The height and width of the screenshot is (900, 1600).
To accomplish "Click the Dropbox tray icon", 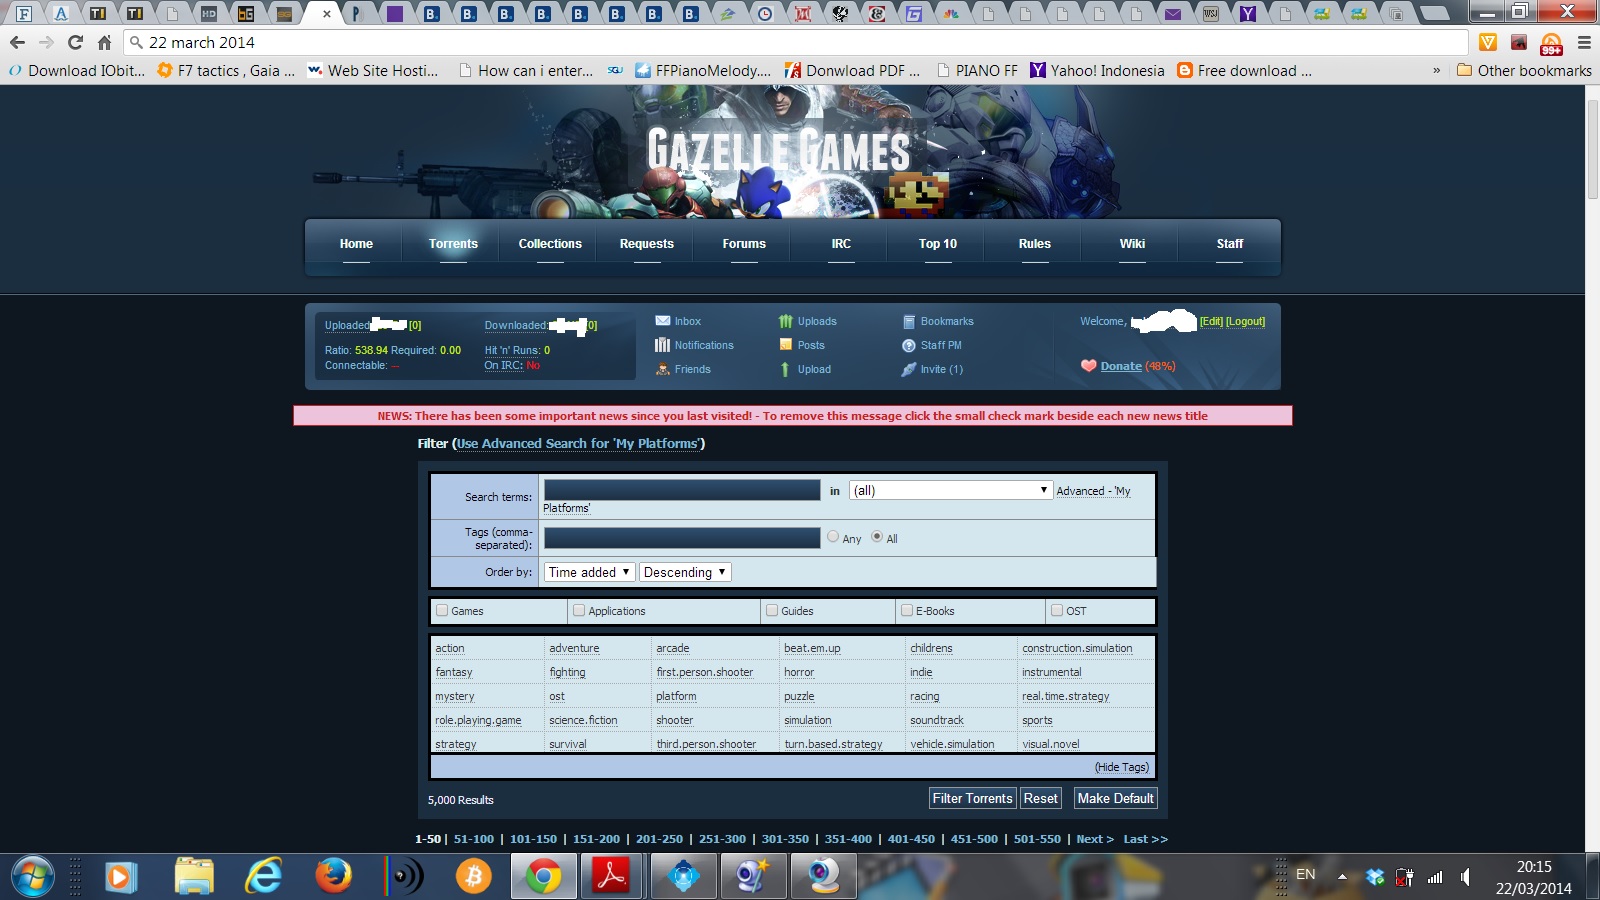I will click(x=1376, y=877).
